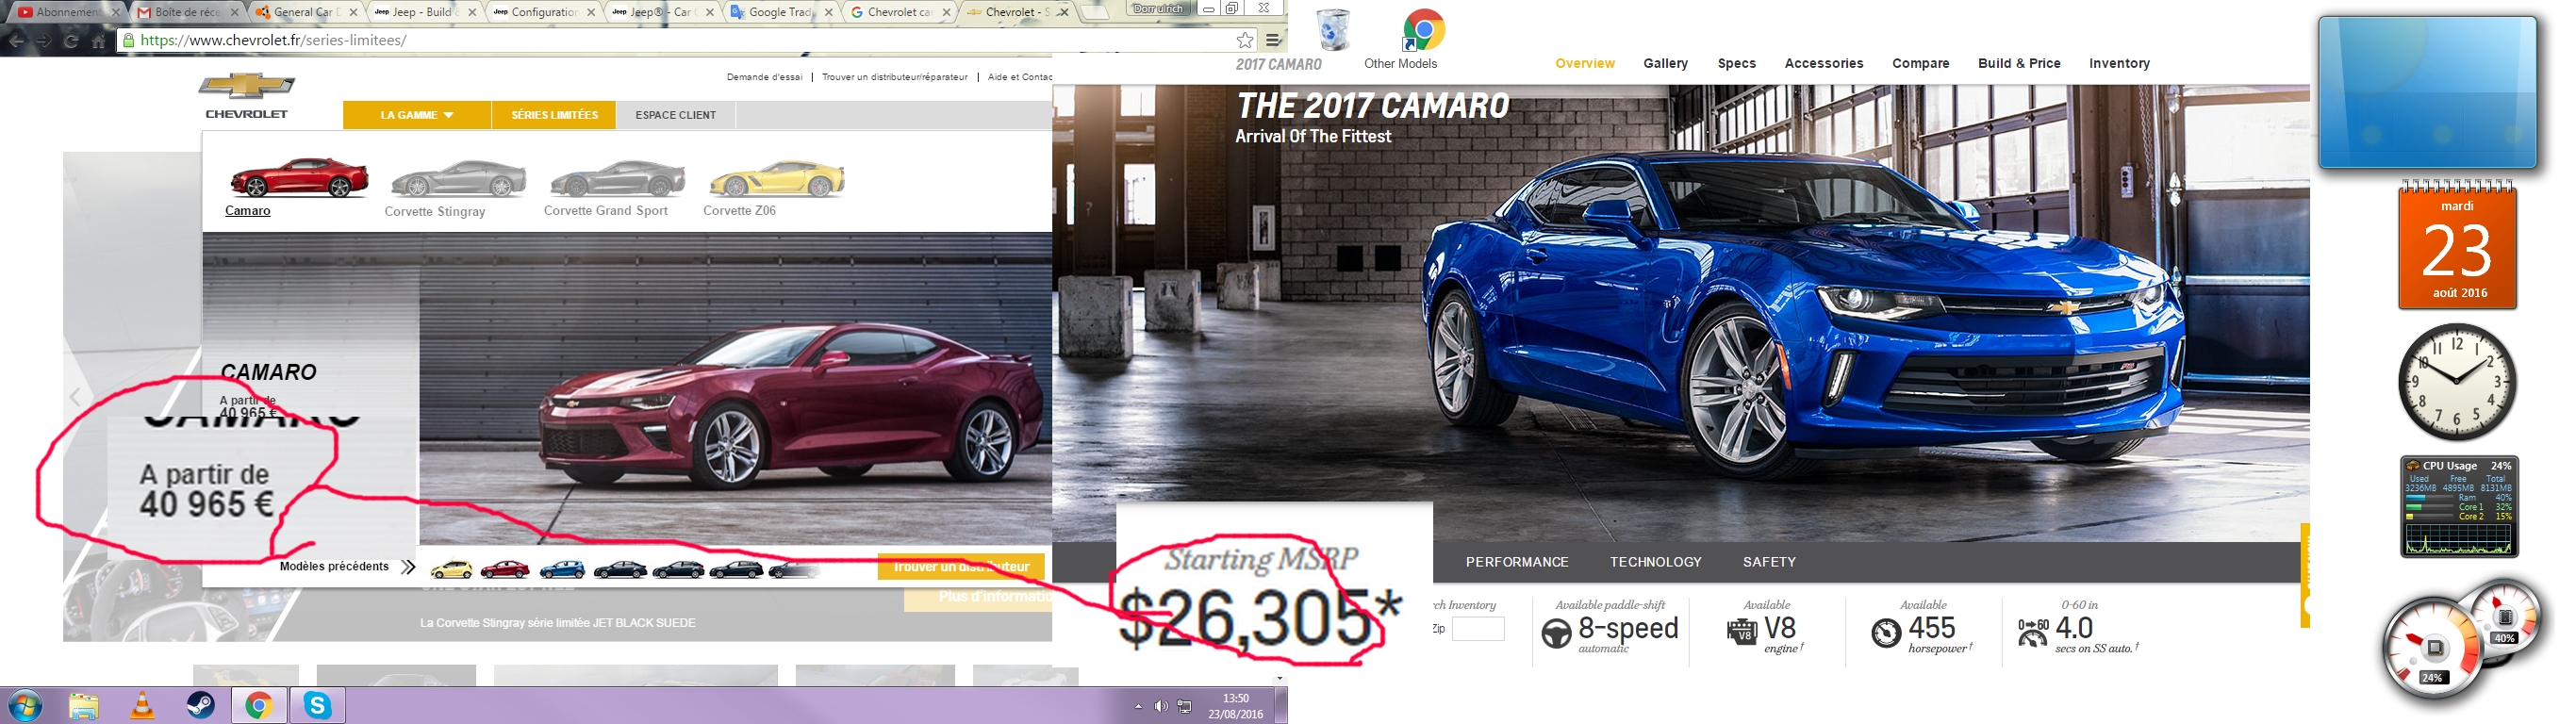Click Trouver un distributeur/réparateur link

pos(894,77)
